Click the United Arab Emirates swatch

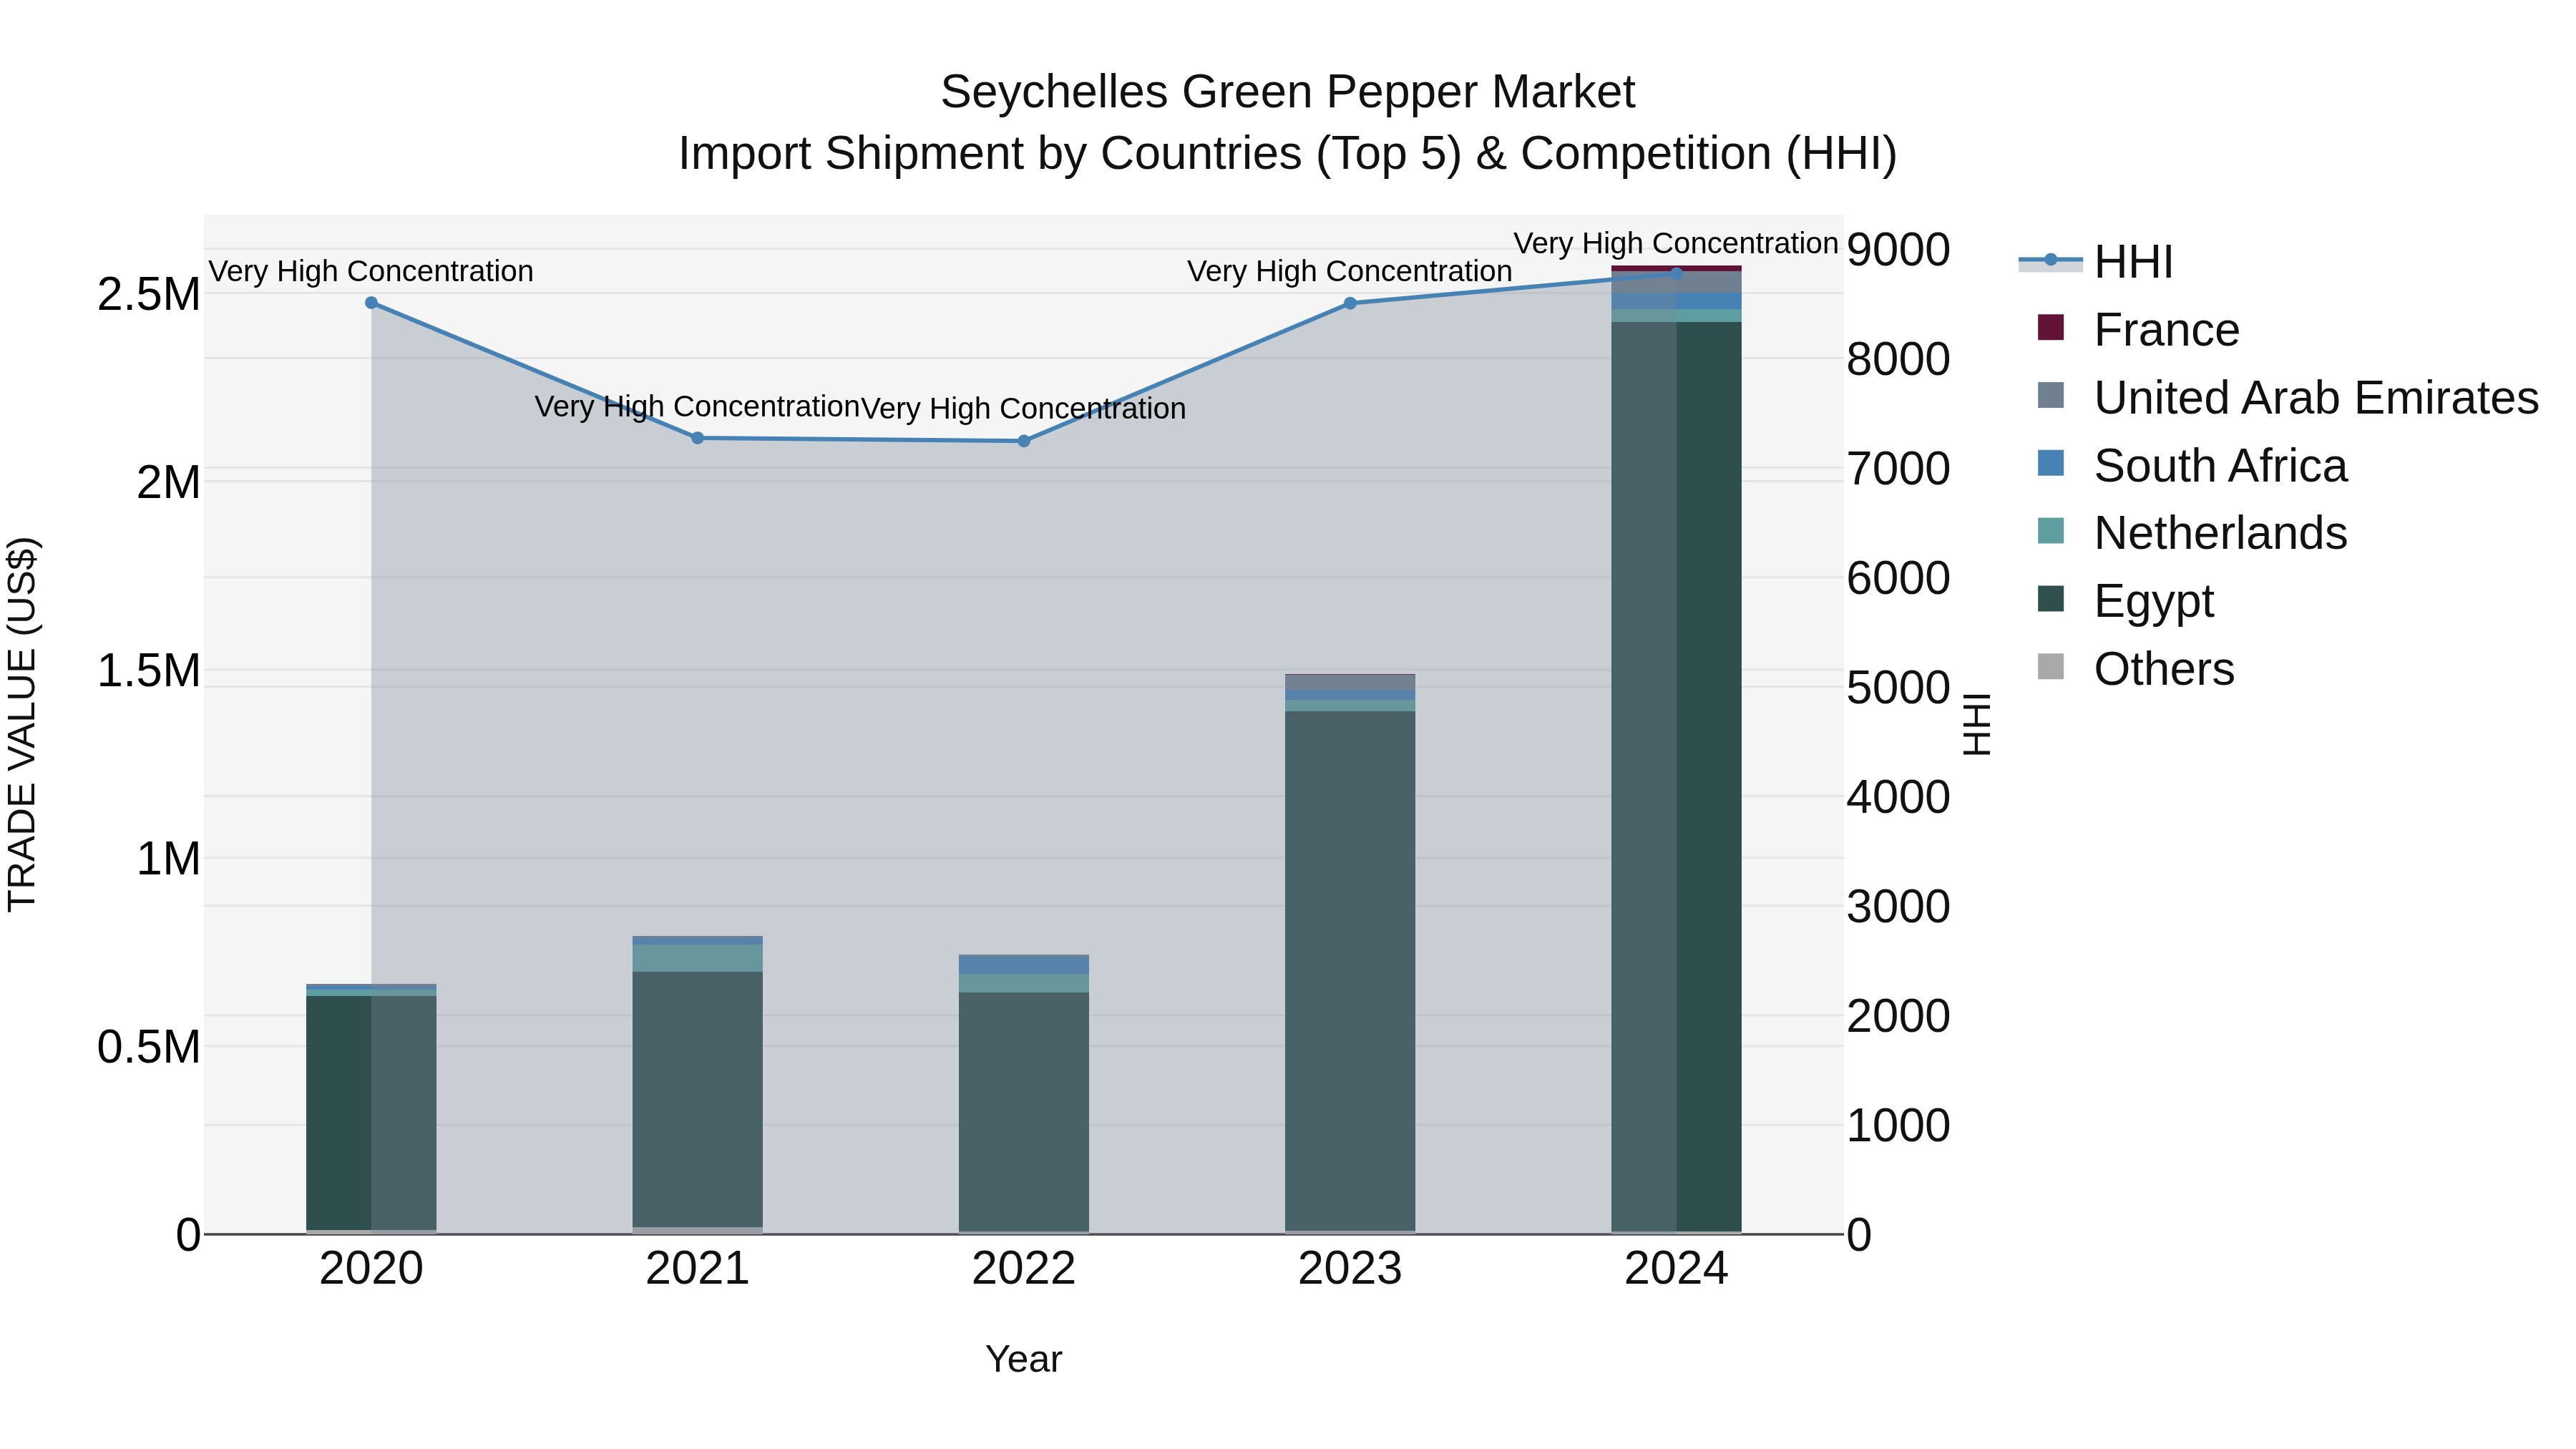pos(2050,396)
